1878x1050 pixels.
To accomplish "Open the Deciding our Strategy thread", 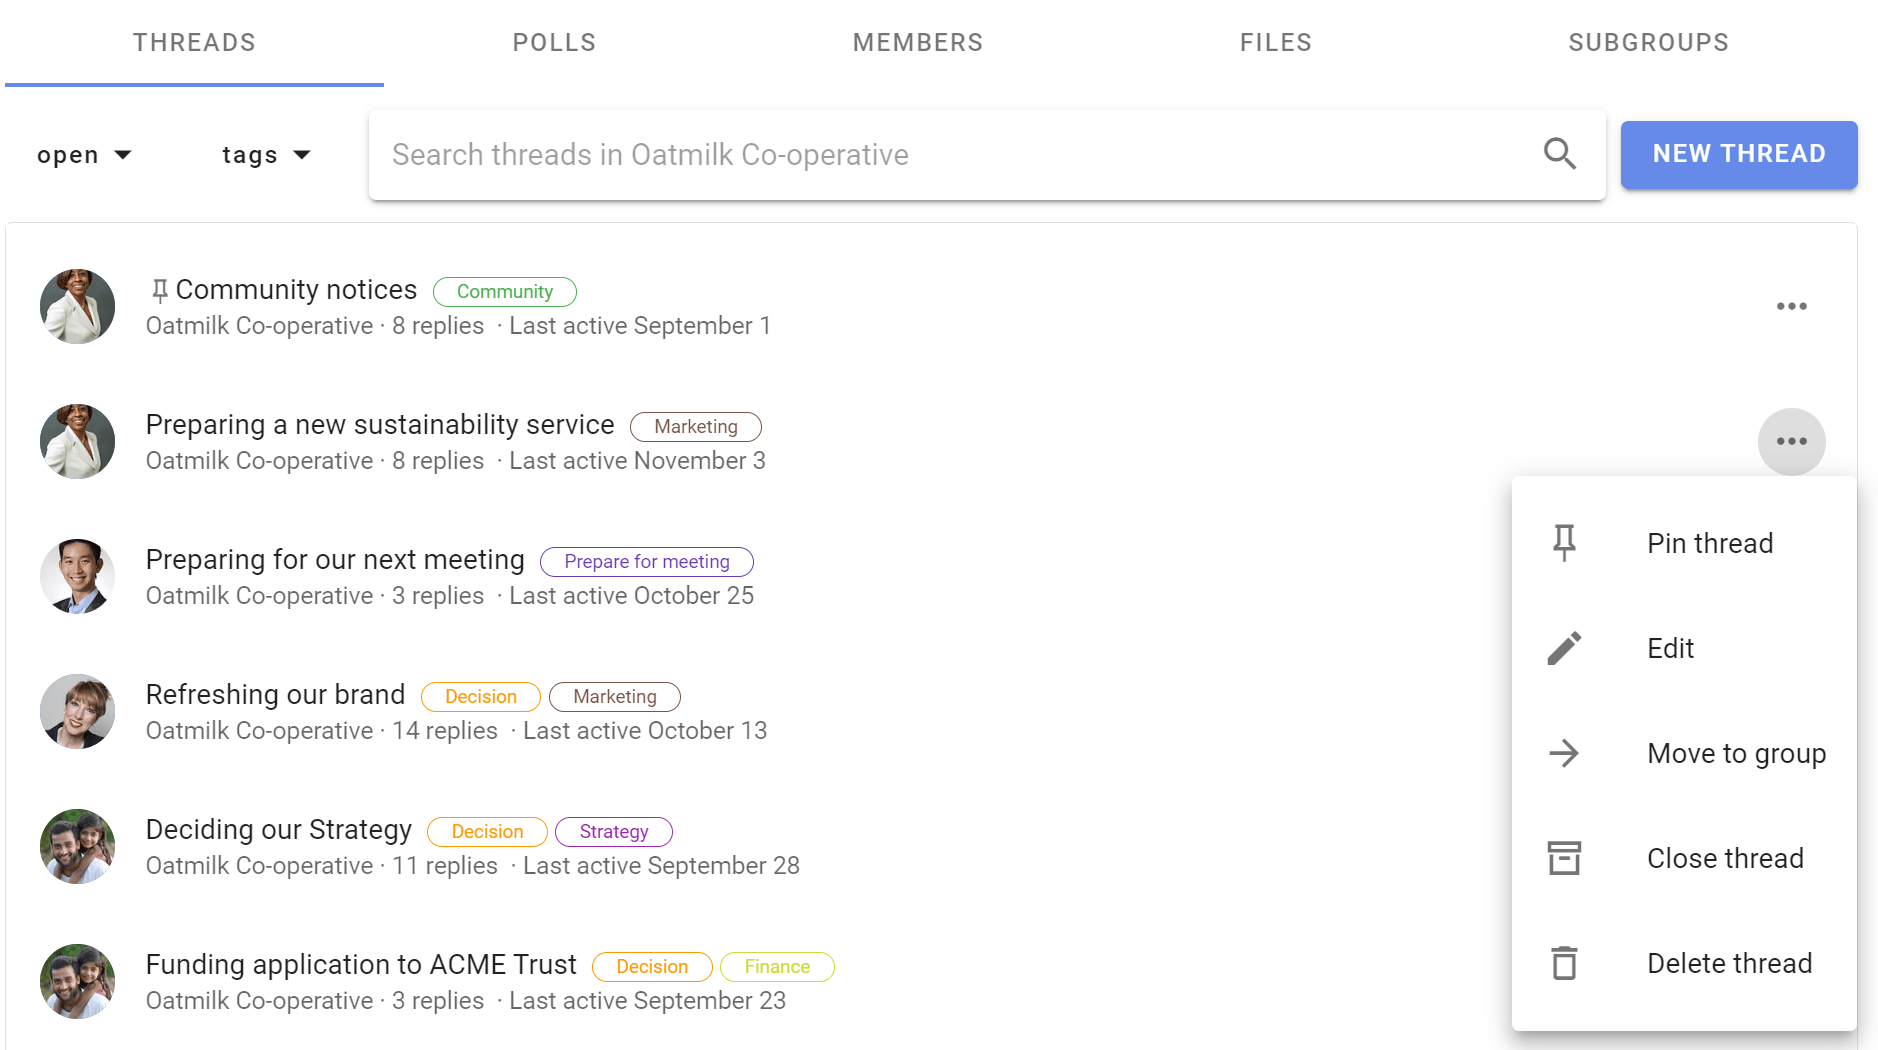I will click(278, 830).
